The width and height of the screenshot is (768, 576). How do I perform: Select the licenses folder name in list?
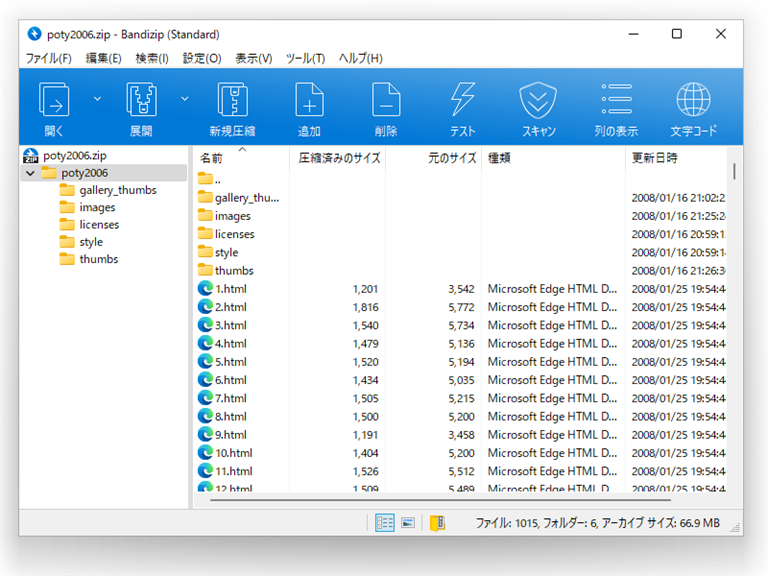[235, 234]
